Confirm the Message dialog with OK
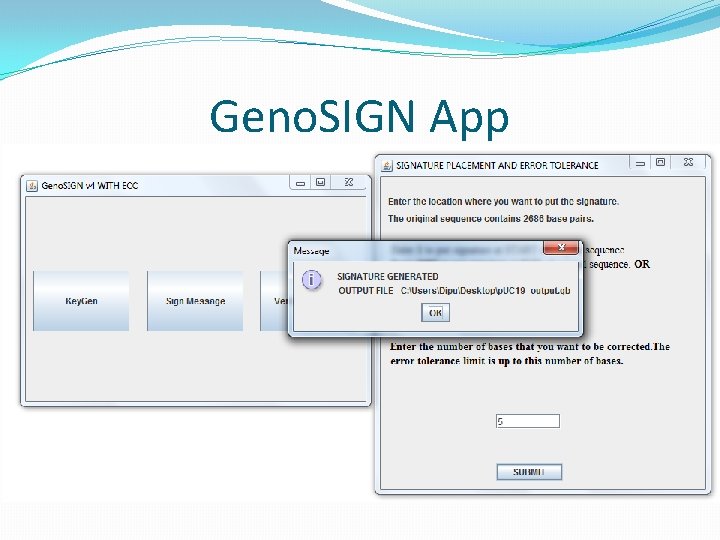This screenshot has height=540, width=720. point(435,313)
